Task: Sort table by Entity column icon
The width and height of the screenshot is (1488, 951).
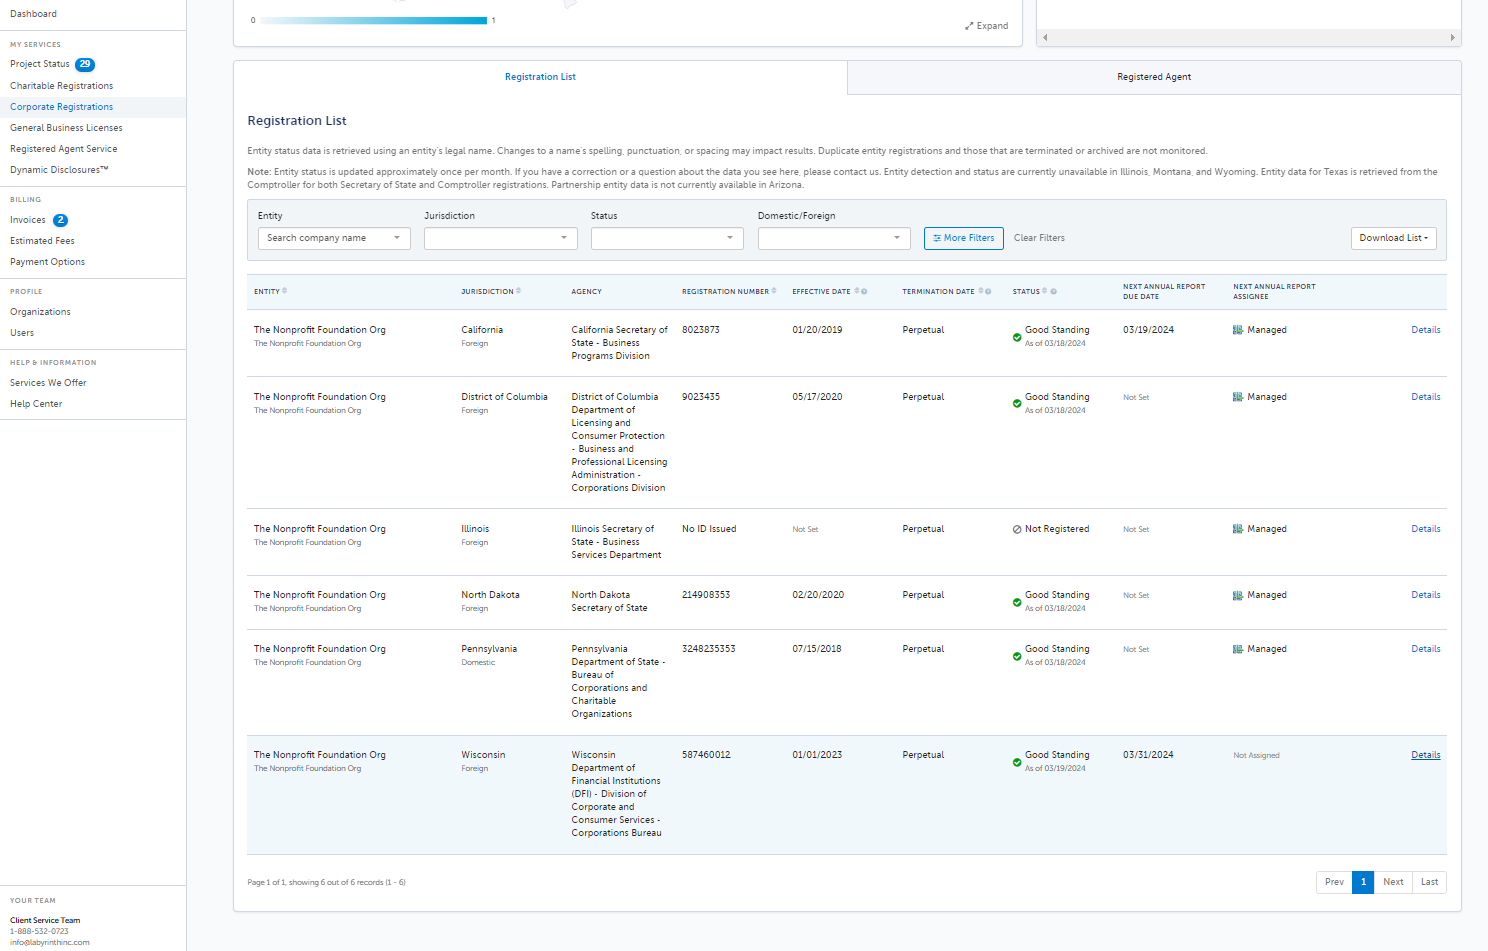Action: pyautogui.click(x=285, y=291)
